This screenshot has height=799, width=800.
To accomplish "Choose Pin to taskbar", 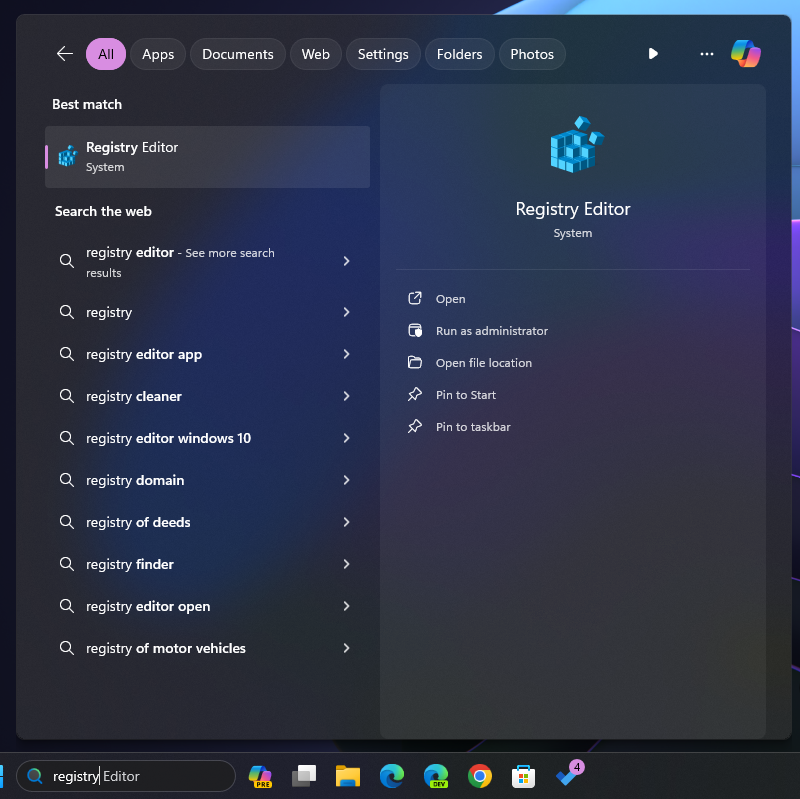I will tap(473, 427).
